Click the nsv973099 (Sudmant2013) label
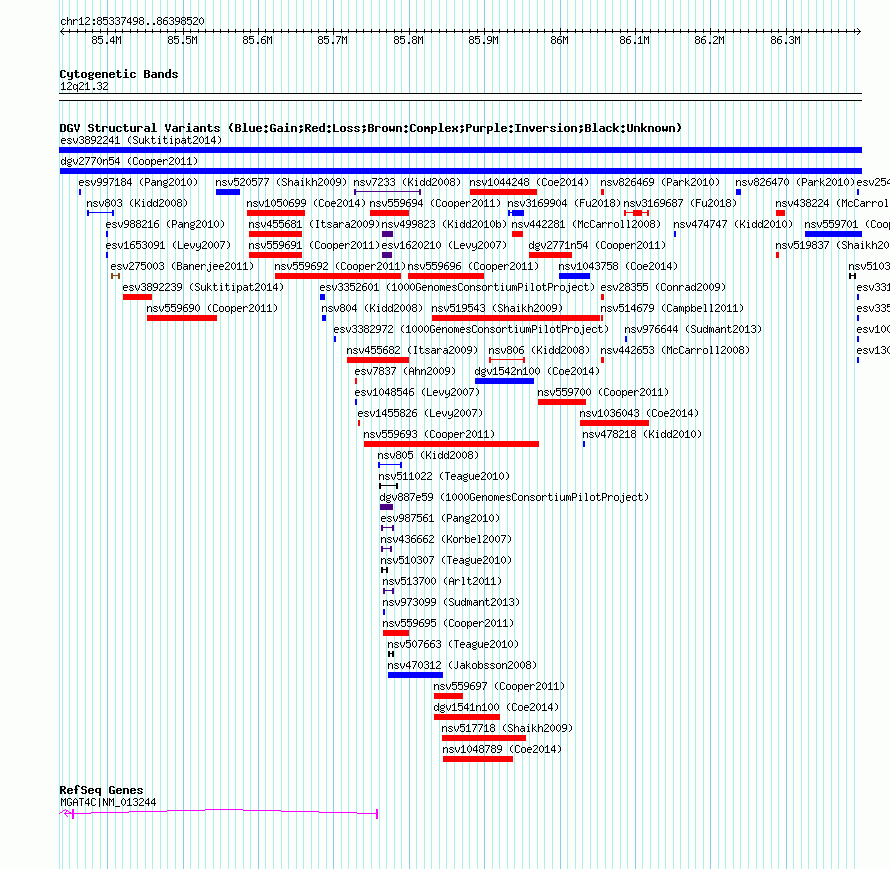Viewport: 890px width, 869px height. [x=451, y=602]
